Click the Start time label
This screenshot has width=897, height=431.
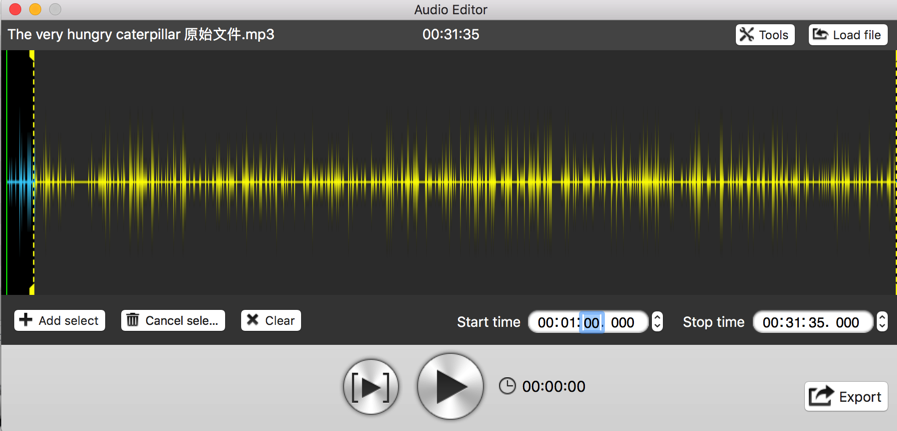click(x=489, y=322)
